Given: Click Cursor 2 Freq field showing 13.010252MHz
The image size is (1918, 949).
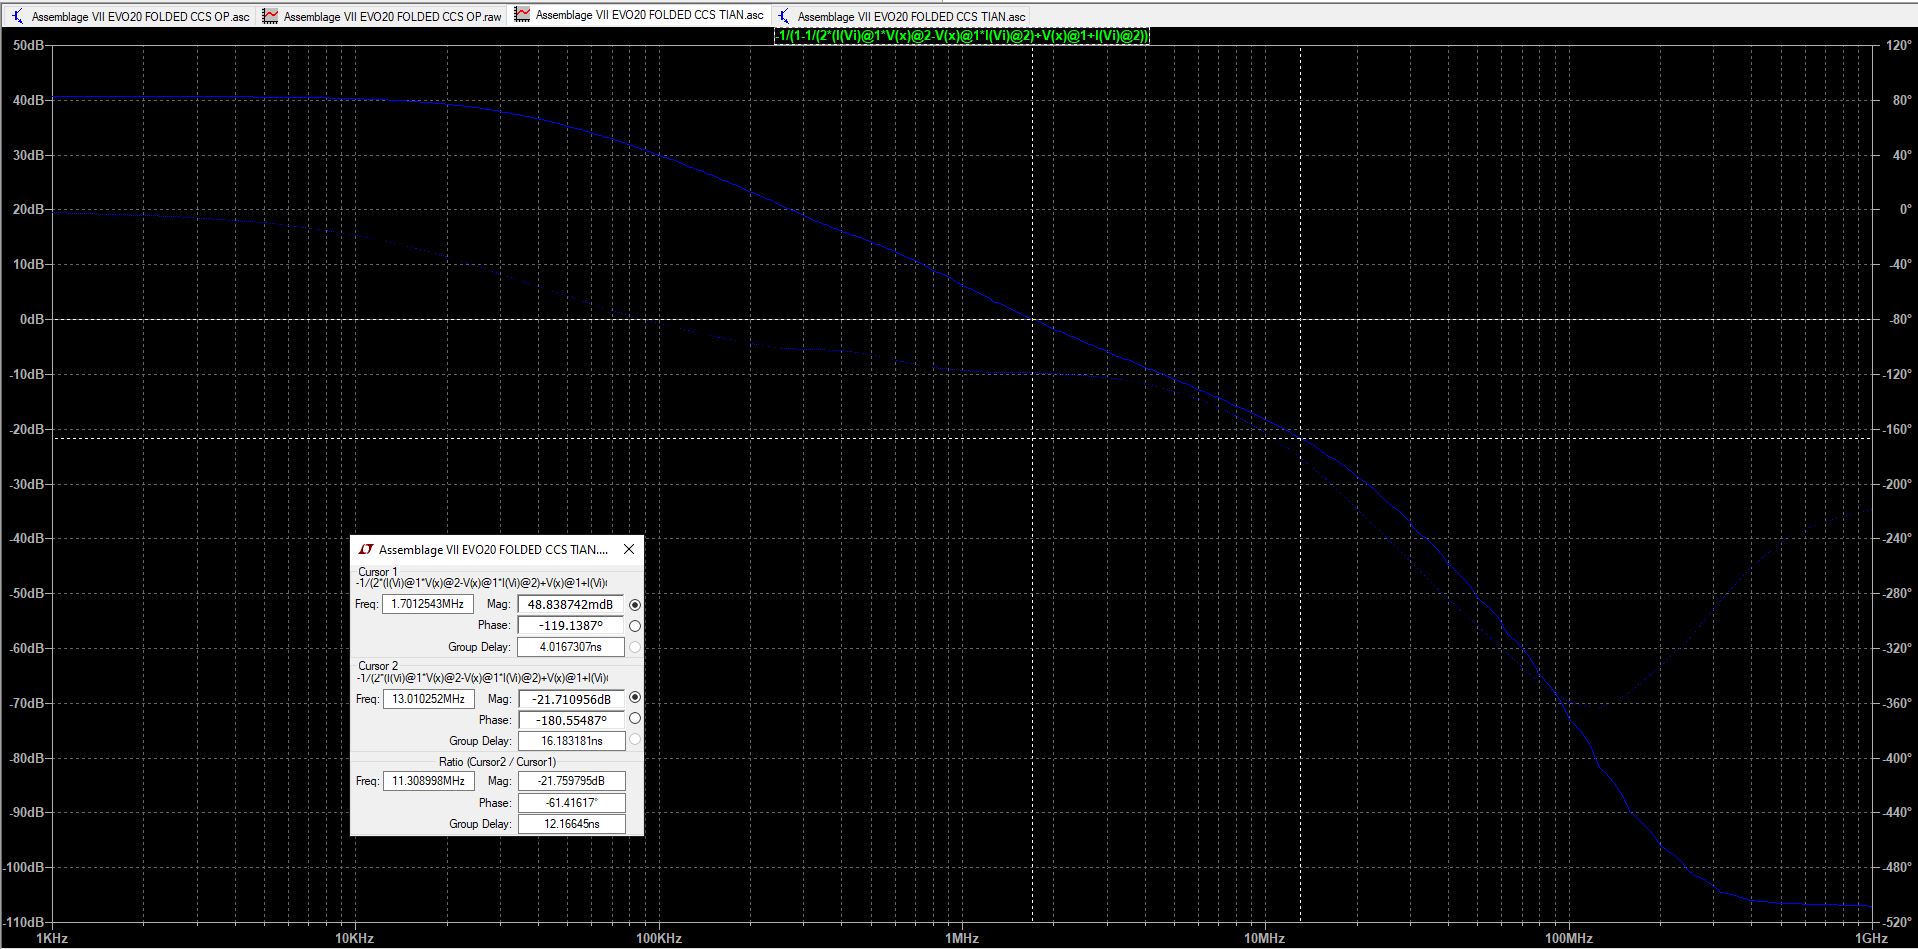Looking at the screenshot, I should pyautogui.click(x=428, y=699).
